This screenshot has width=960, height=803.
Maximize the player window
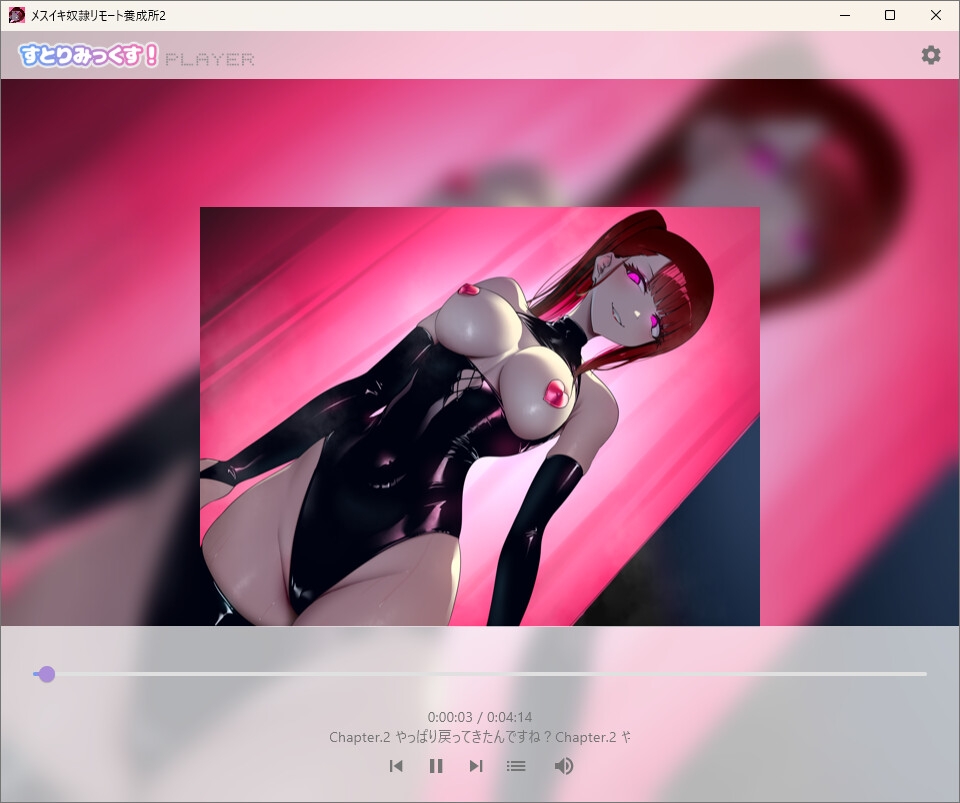click(x=890, y=15)
